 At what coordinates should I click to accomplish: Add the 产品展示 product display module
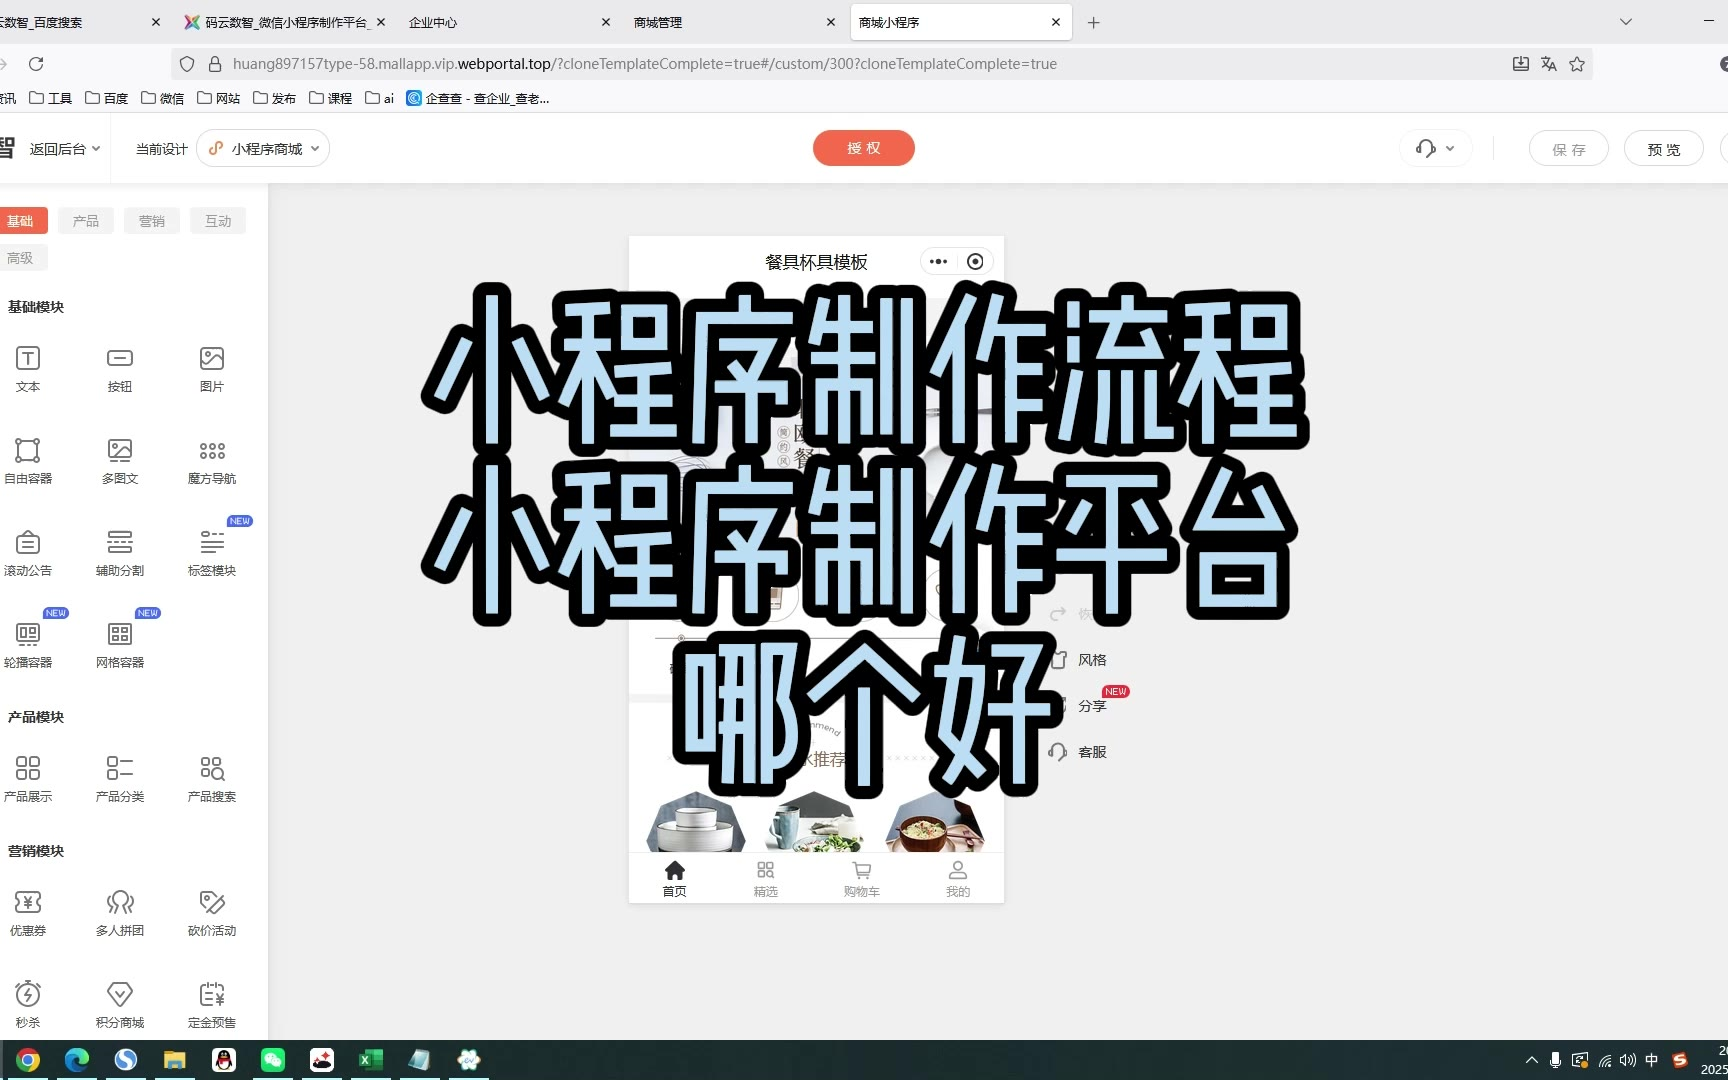[x=28, y=779]
